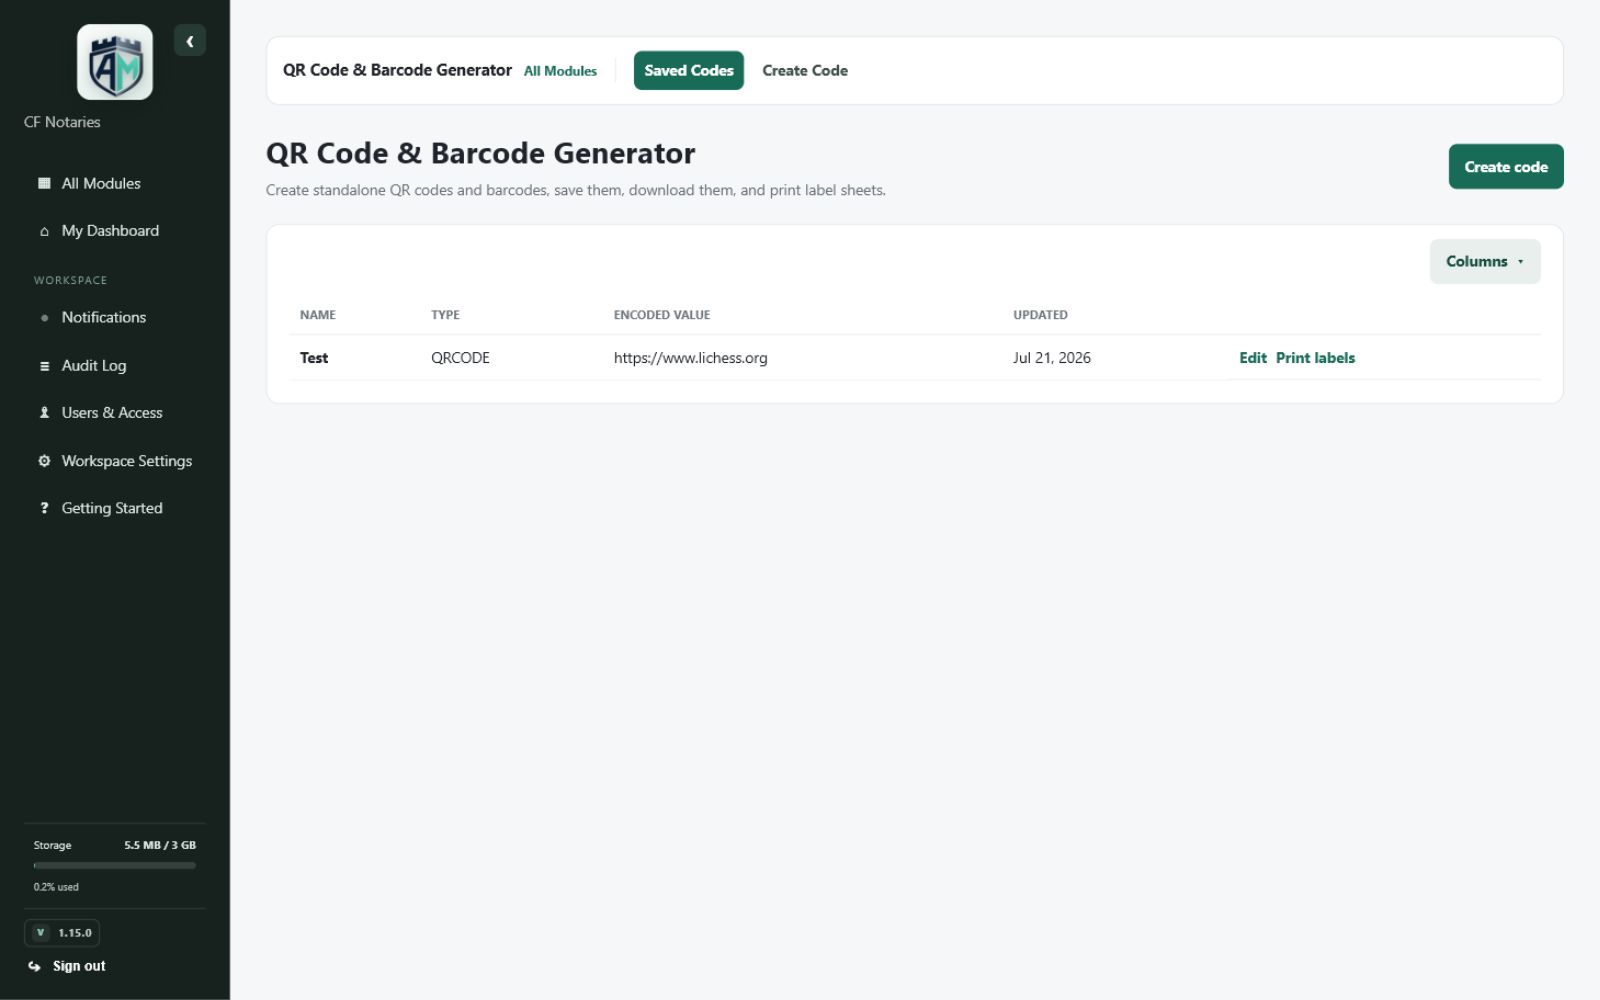Click the 5.5 MB / 3 GB storage text
Image resolution: width=1600 pixels, height=1000 pixels.
point(160,845)
